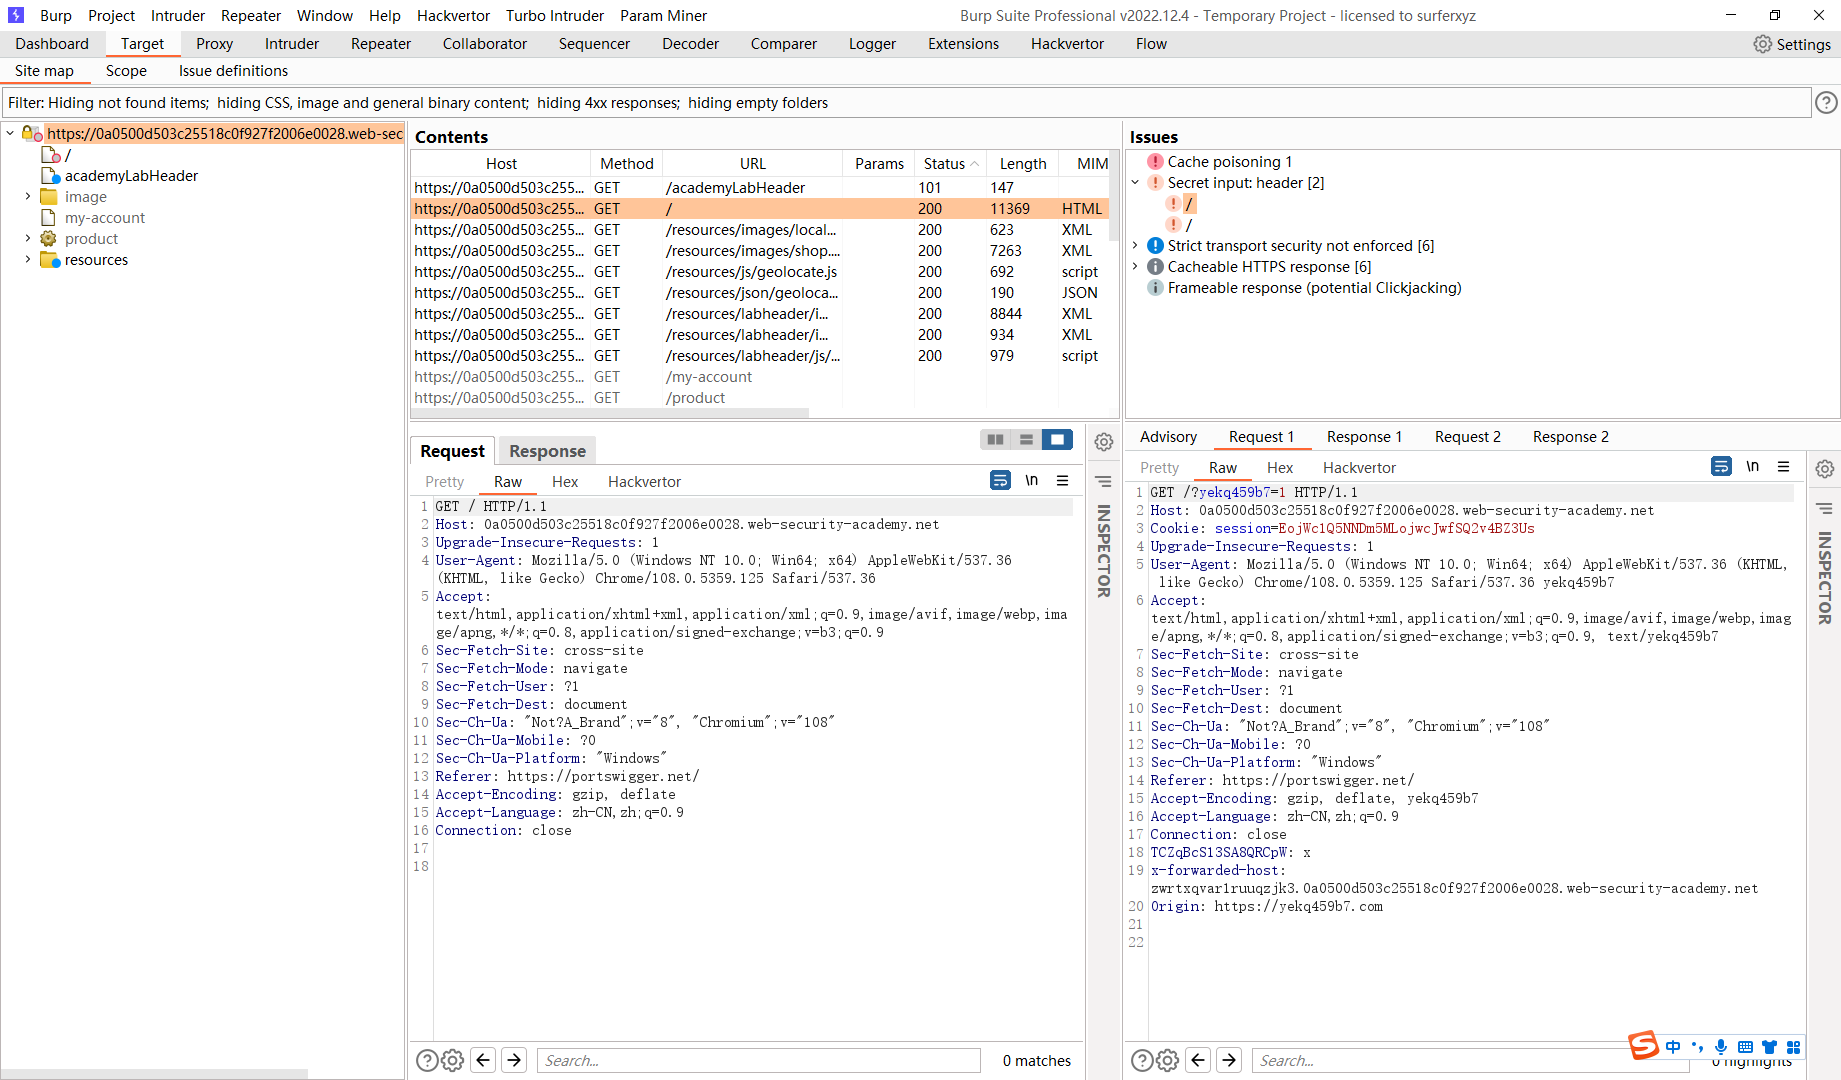Open the Param Miner menu
Viewport: 1841px width, 1080px height.
pos(663,16)
